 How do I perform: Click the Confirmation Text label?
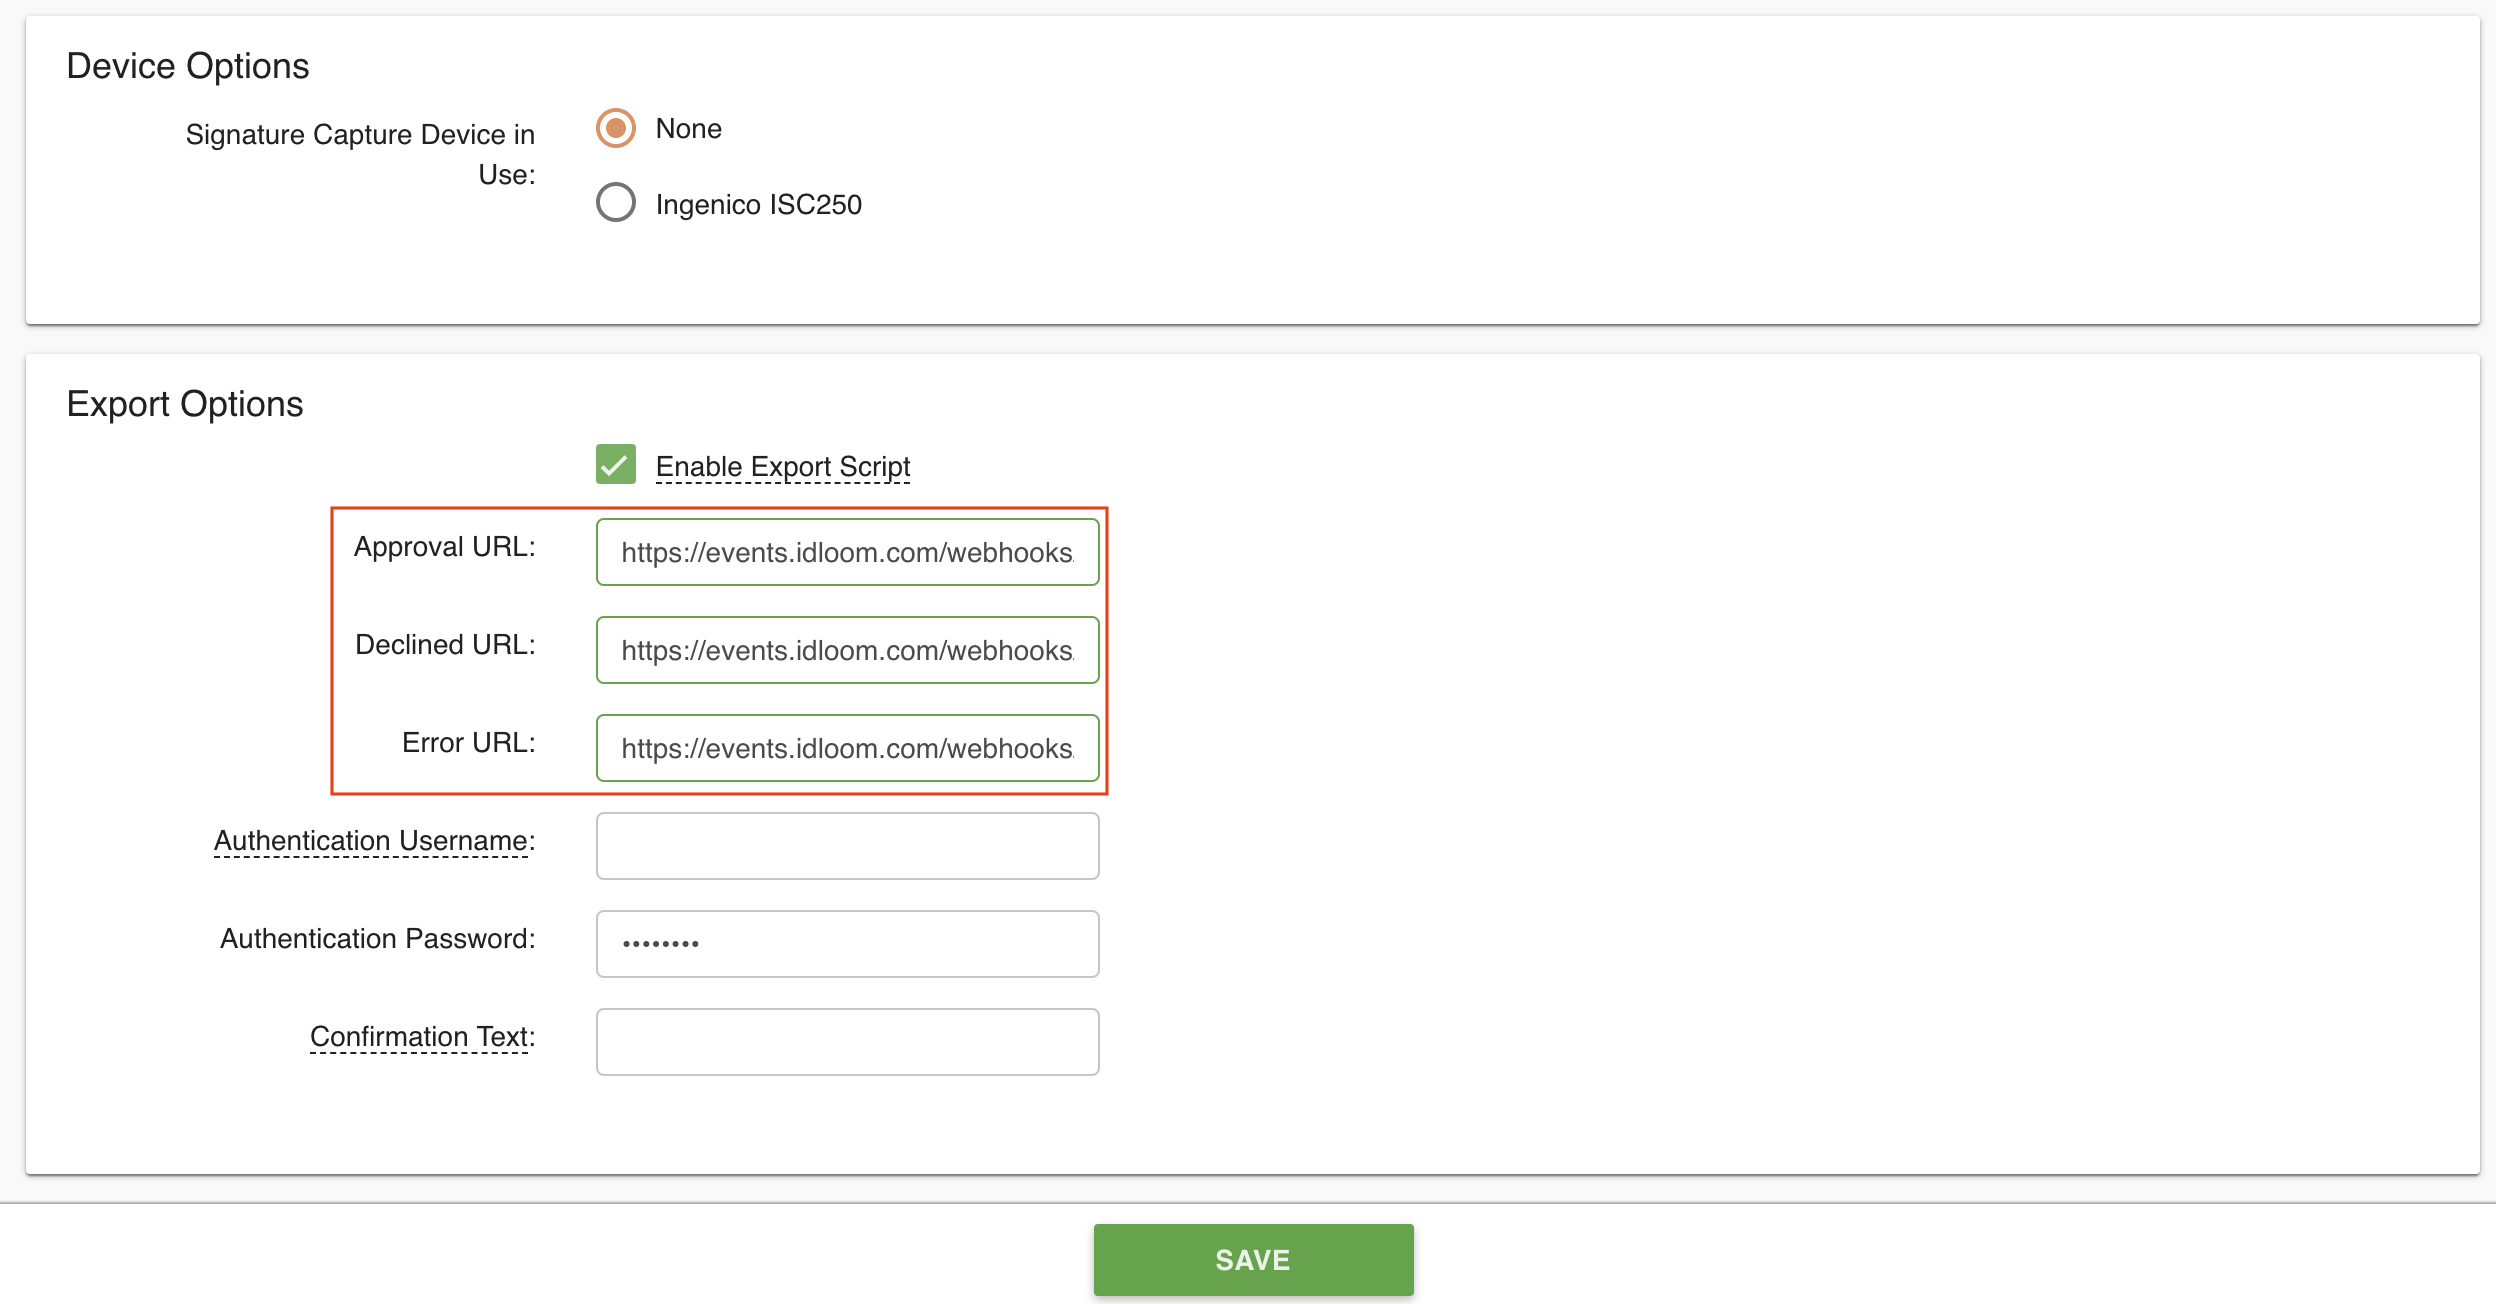pyautogui.click(x=422, y=1037)
